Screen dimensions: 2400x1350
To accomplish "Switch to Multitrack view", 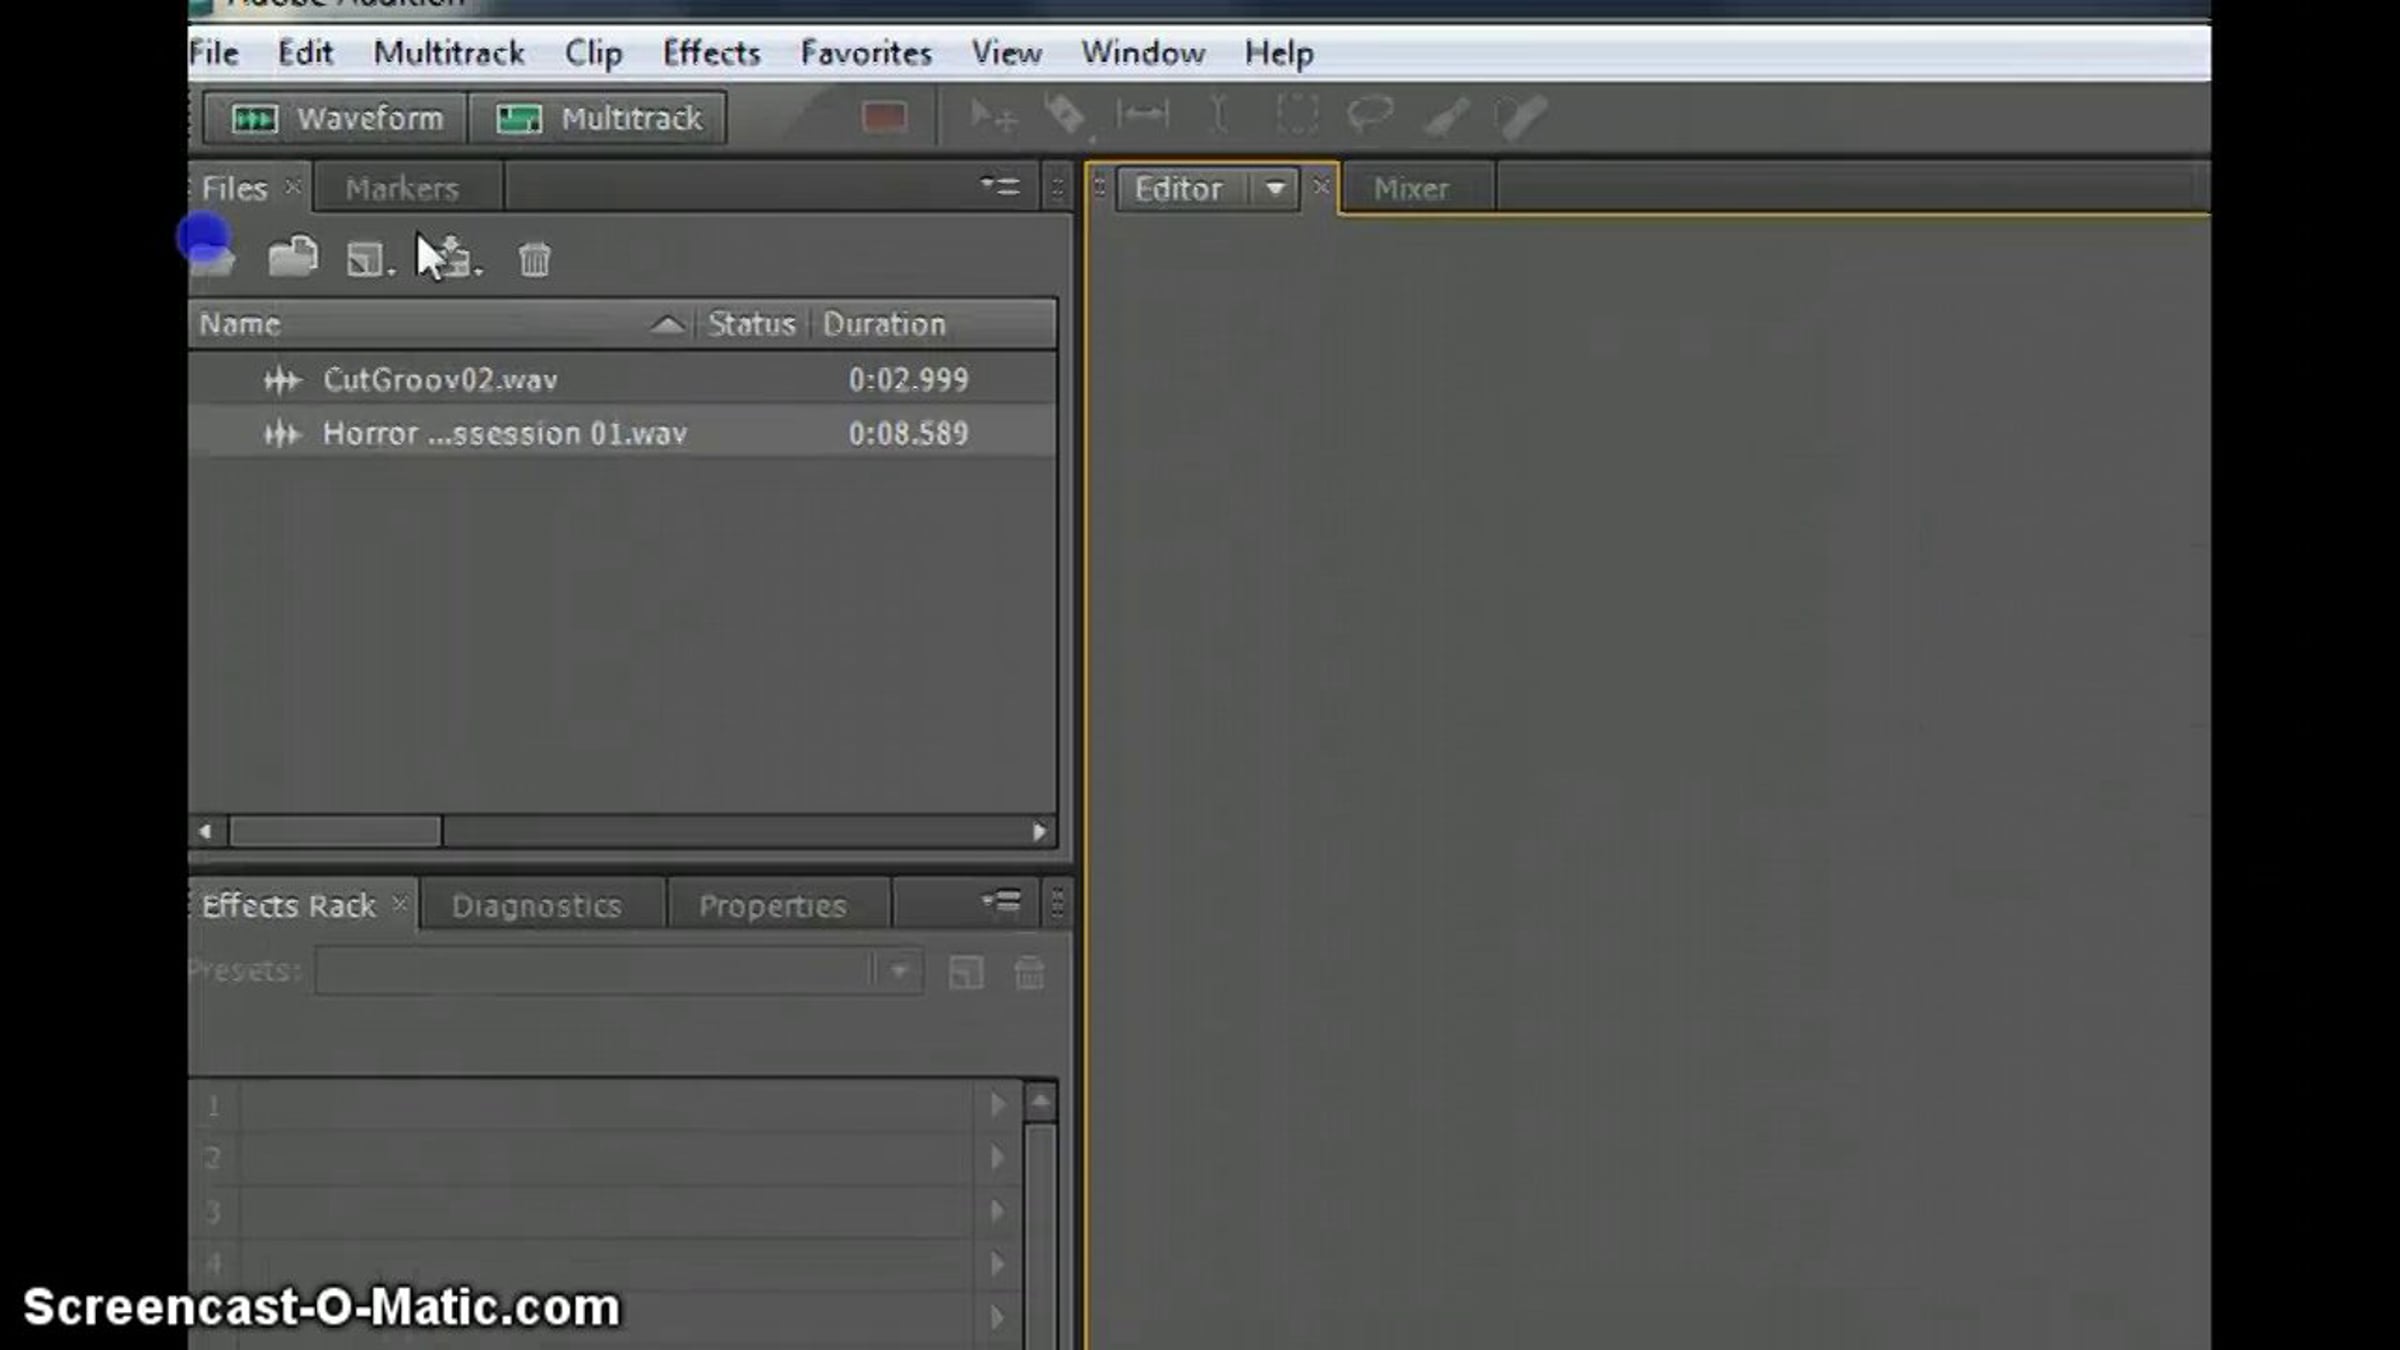I will point(598,119).
